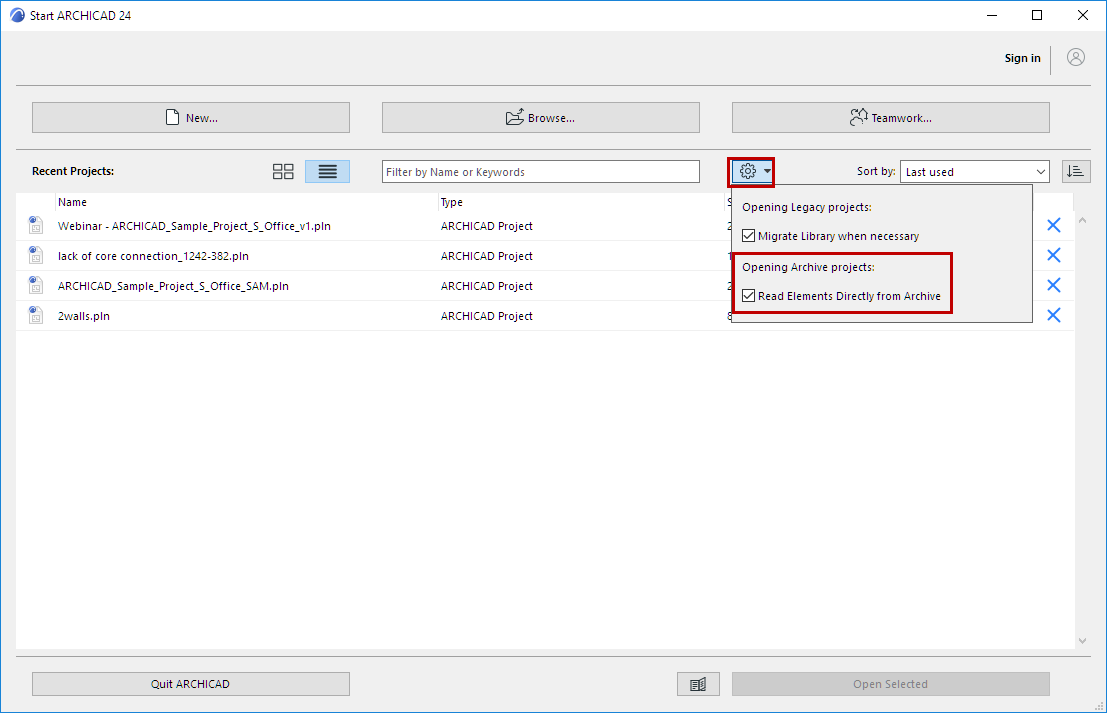
Task: Click the Sign in link
Action: pos(1022,58)
